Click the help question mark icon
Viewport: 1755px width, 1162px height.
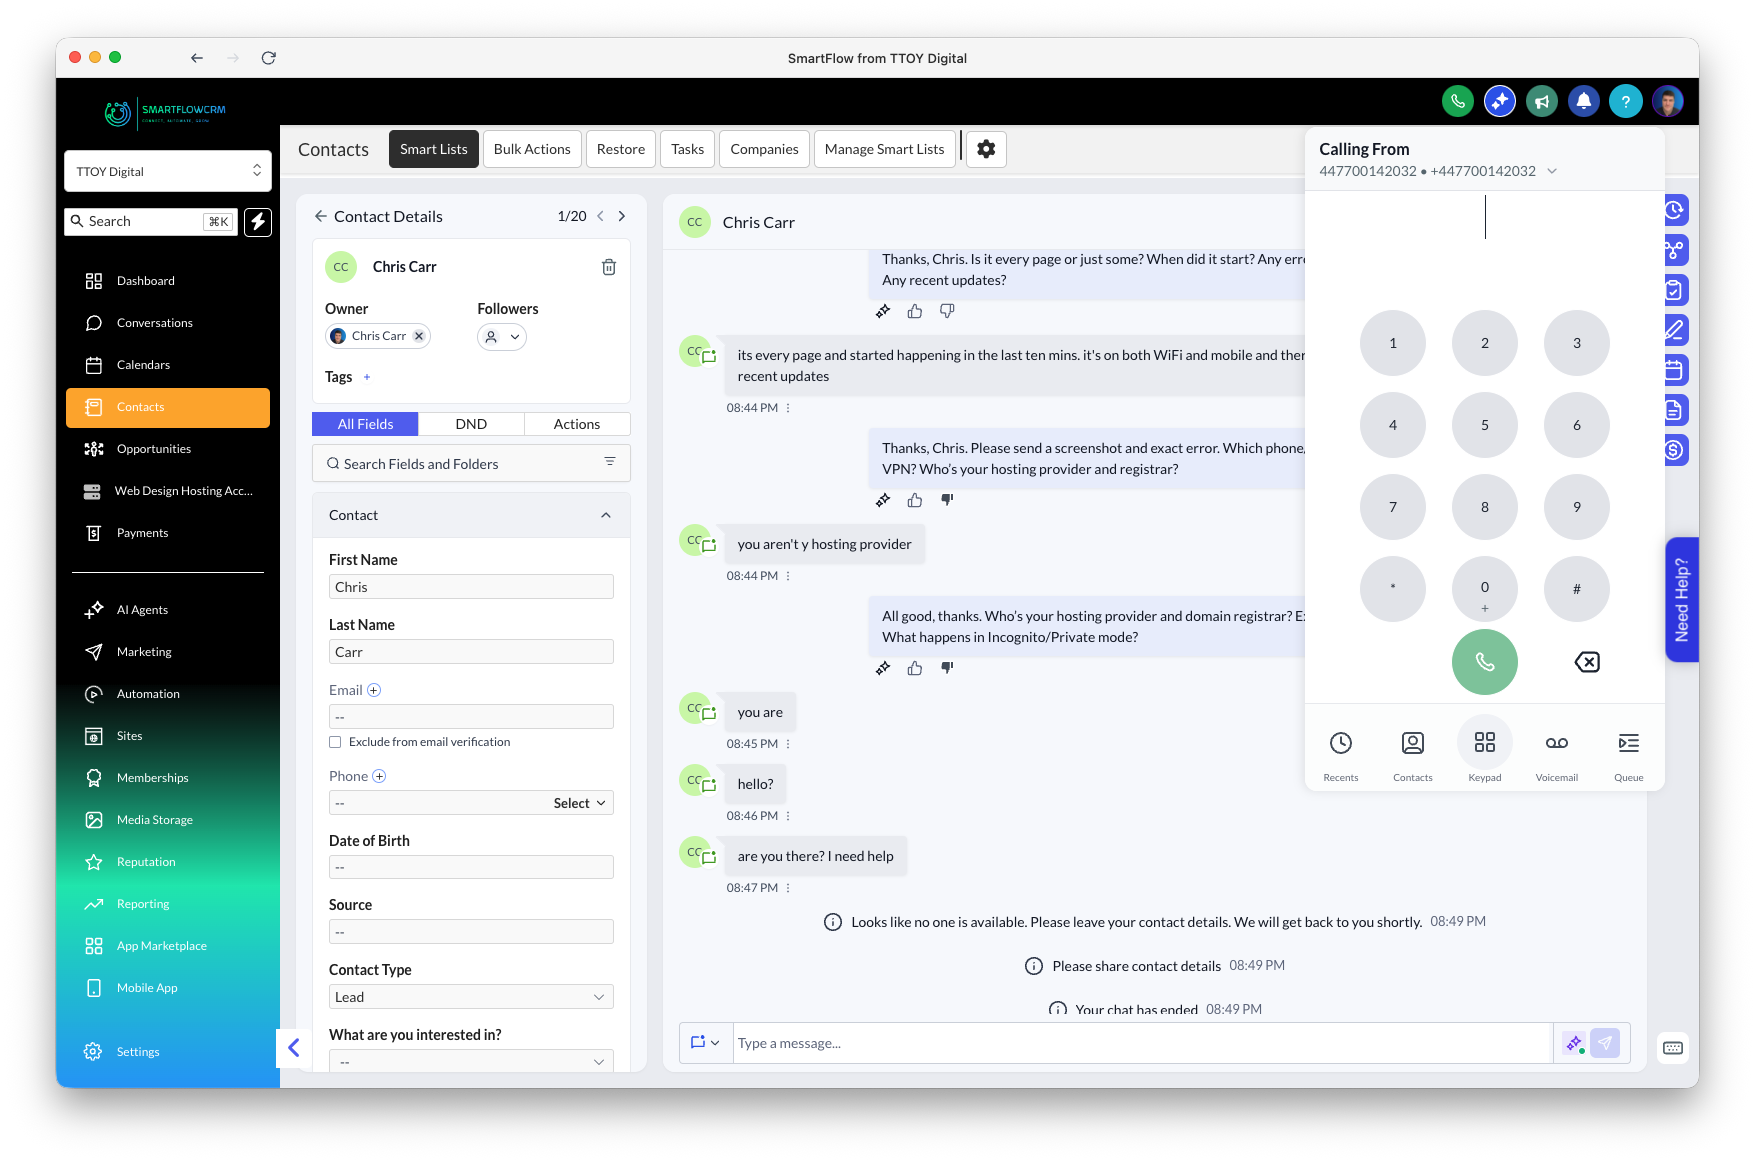point(1625,101)
